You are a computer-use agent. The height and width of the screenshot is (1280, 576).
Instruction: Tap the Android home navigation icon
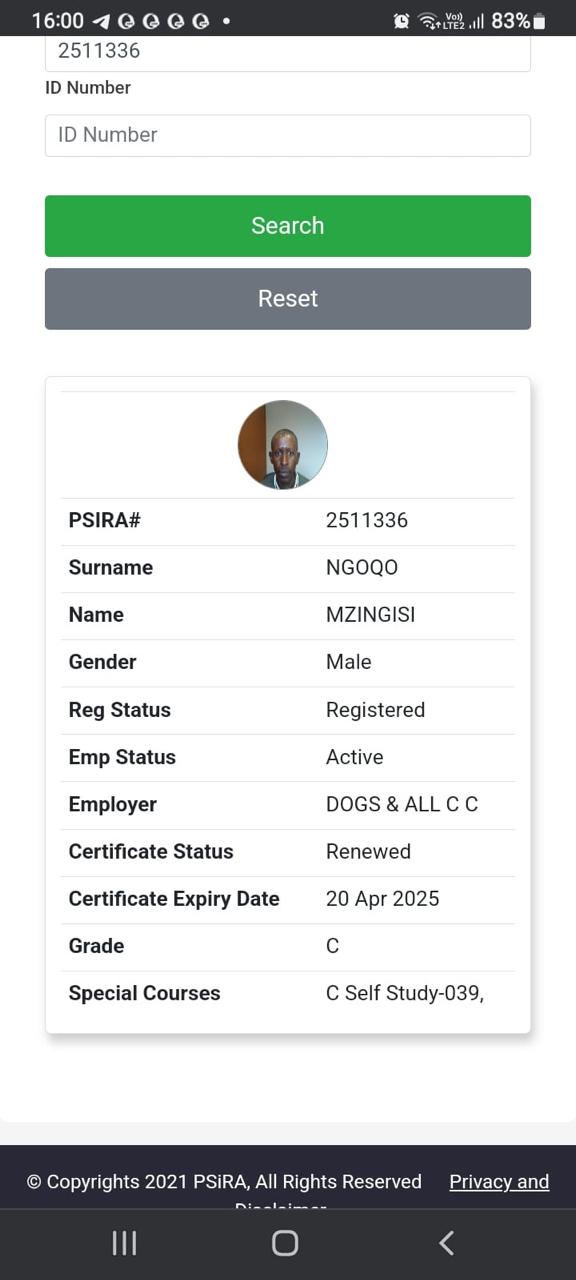tap(285, 1243)
